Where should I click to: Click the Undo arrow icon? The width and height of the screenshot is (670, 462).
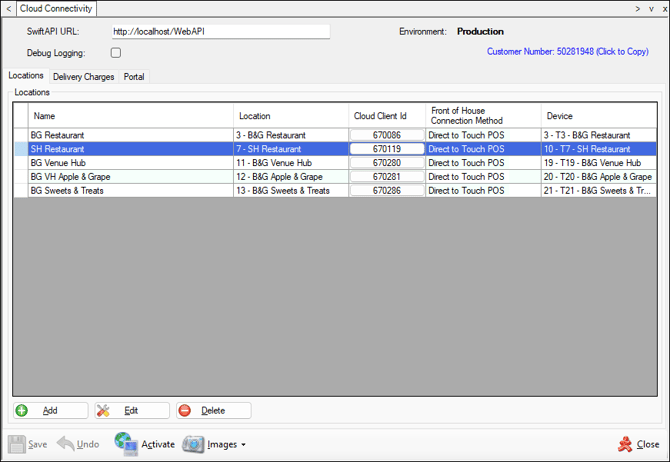(65, 444)
